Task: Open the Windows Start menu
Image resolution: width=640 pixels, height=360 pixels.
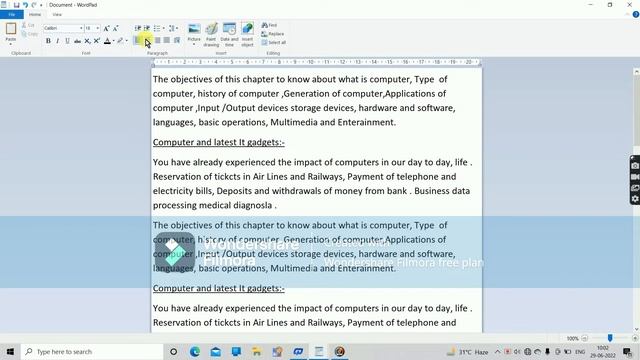Action: tap(10, 351)
